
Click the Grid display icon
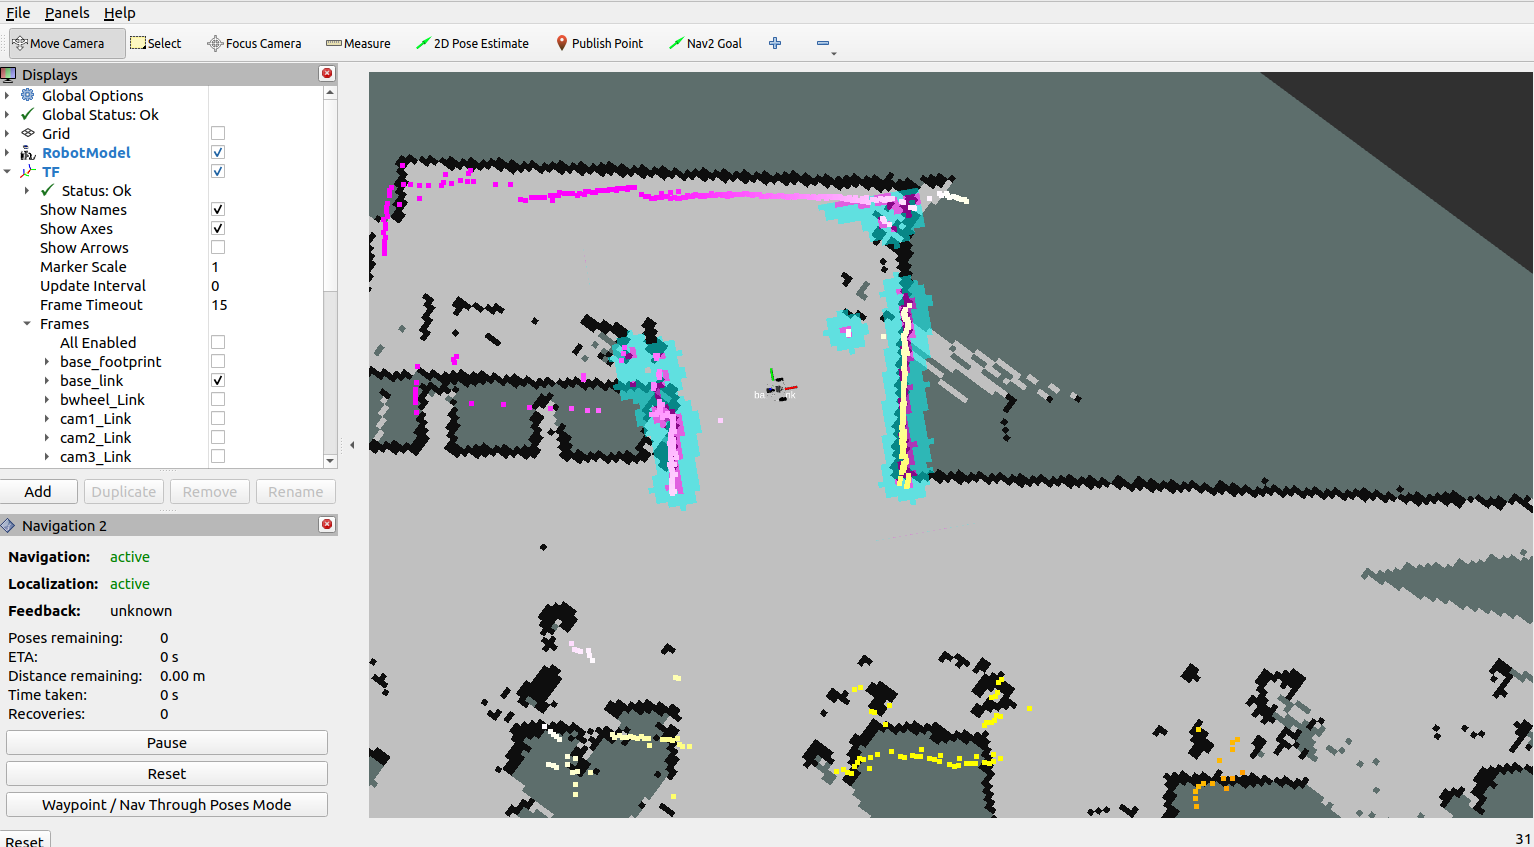[28, 133]
